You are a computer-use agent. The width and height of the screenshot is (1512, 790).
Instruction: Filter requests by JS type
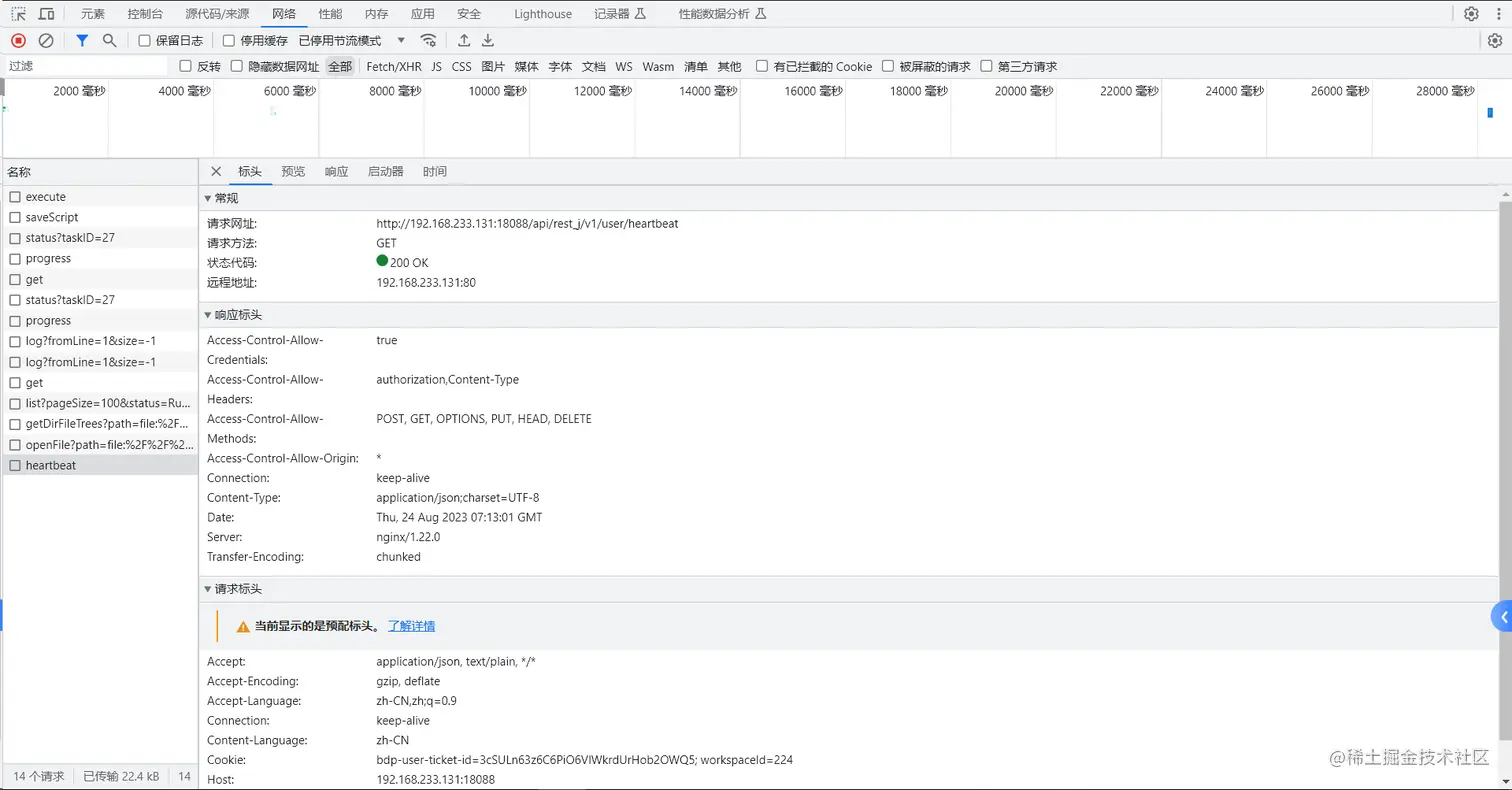point(436,66)
